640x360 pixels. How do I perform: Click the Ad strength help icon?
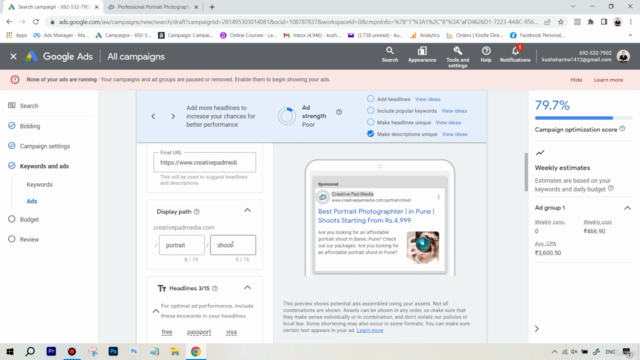point(339,112)
